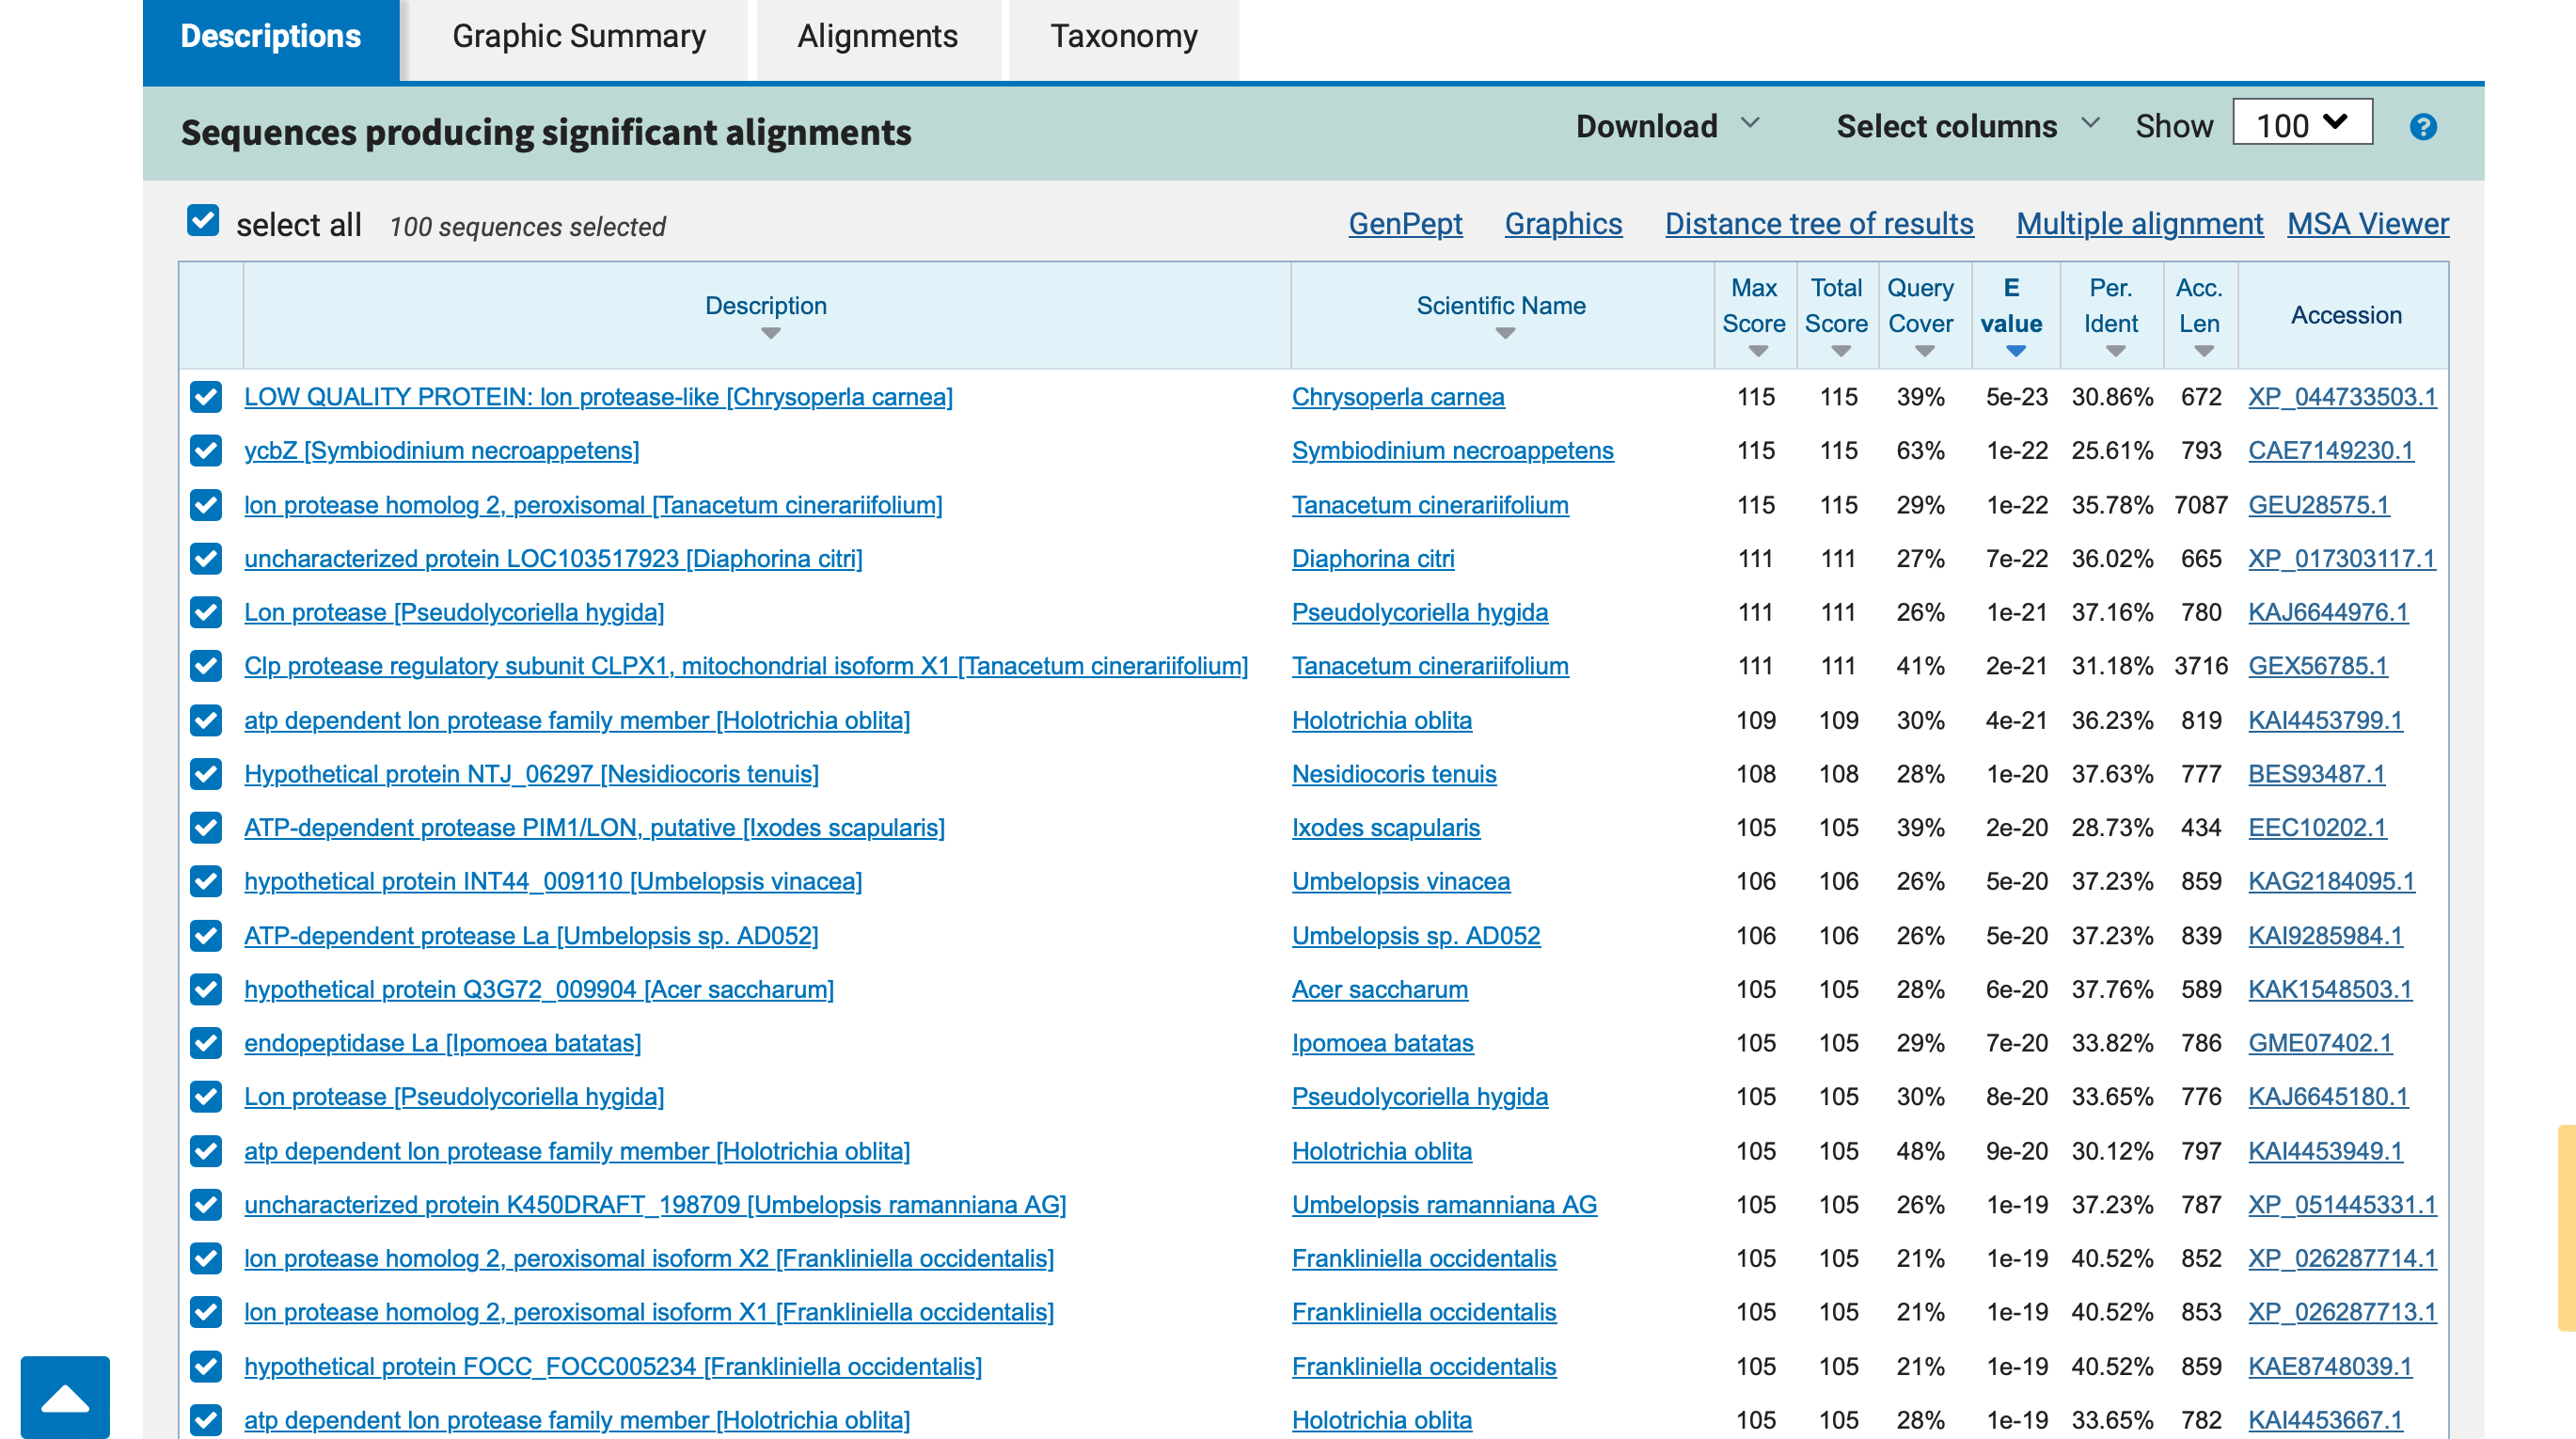
Task: Uncheck the Ixodes scapularis PIM1/LON row
Action: coord(206,828)
